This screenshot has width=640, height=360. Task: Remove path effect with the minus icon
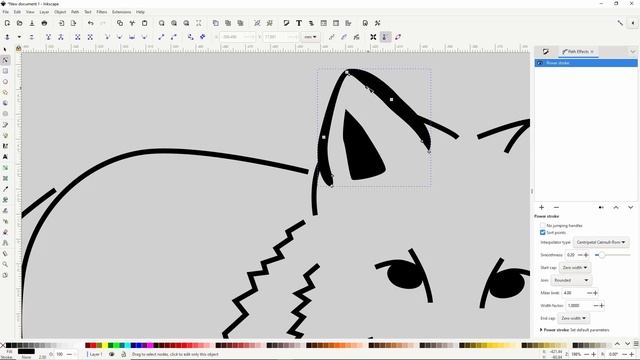[556, 207]
